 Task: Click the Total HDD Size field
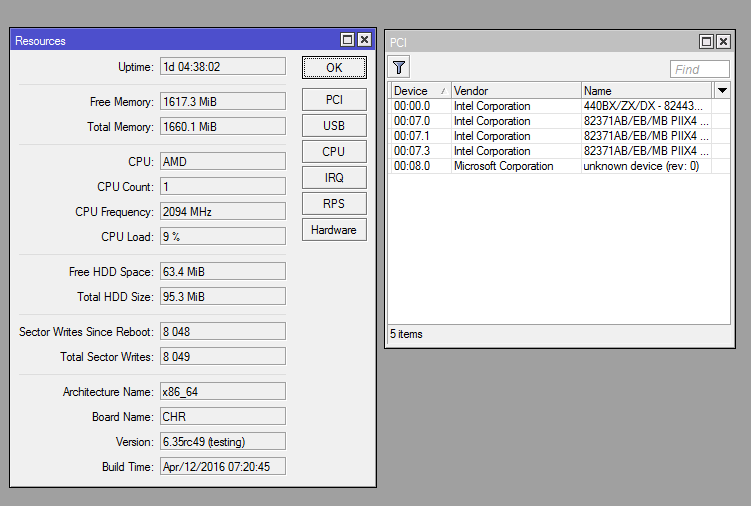[223, 296]
